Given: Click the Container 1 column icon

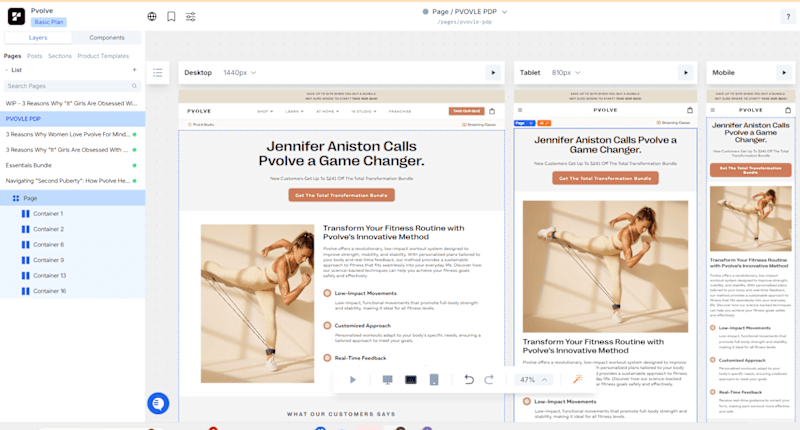Looking at the screenshot, I should [x=26, y=214].
